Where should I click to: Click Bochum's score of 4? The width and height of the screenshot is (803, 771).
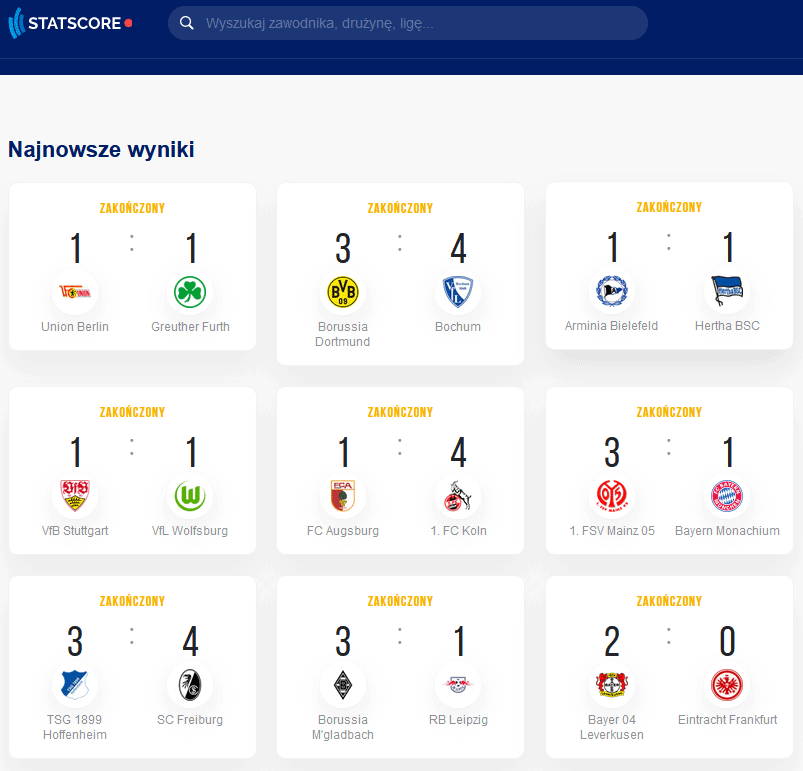pyautogui.click(x=458, y=248)
